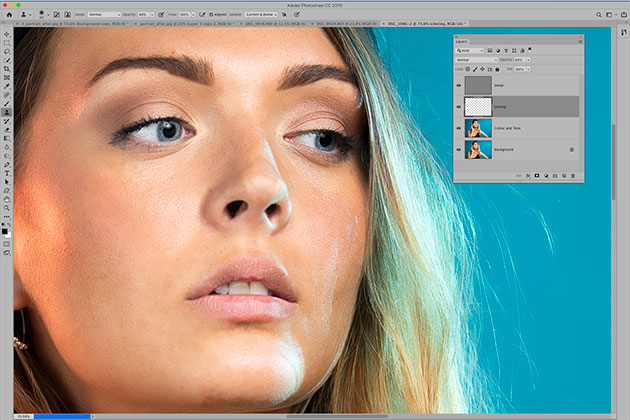The width and height of the screenshot is (630, 420).
Task: Select the Rectangular Marquee tool
Action: point(7,43)
